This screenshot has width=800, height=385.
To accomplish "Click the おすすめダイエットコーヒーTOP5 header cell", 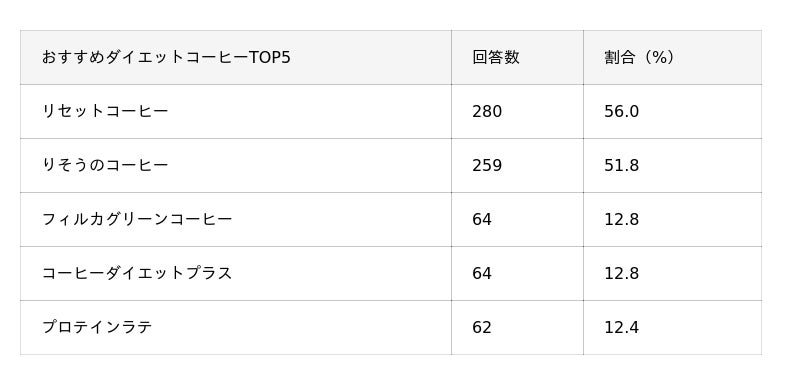I will tap(236, 57).
